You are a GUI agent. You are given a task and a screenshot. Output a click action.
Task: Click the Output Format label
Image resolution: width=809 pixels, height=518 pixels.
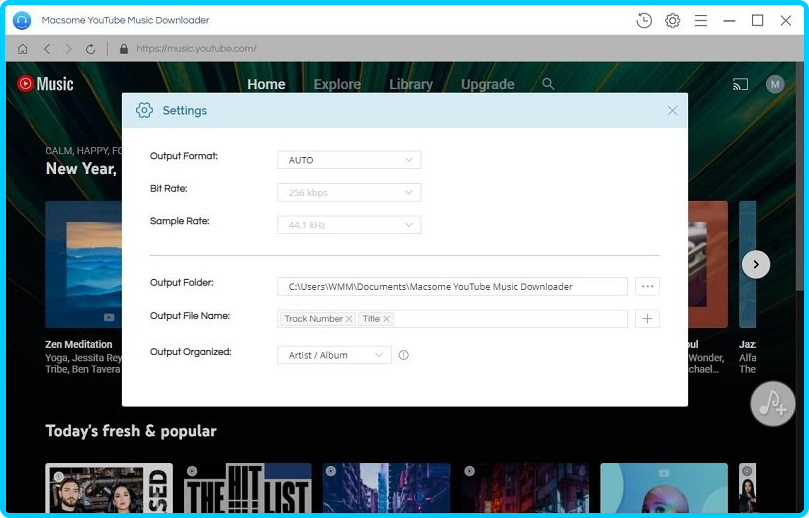(184, 156)
